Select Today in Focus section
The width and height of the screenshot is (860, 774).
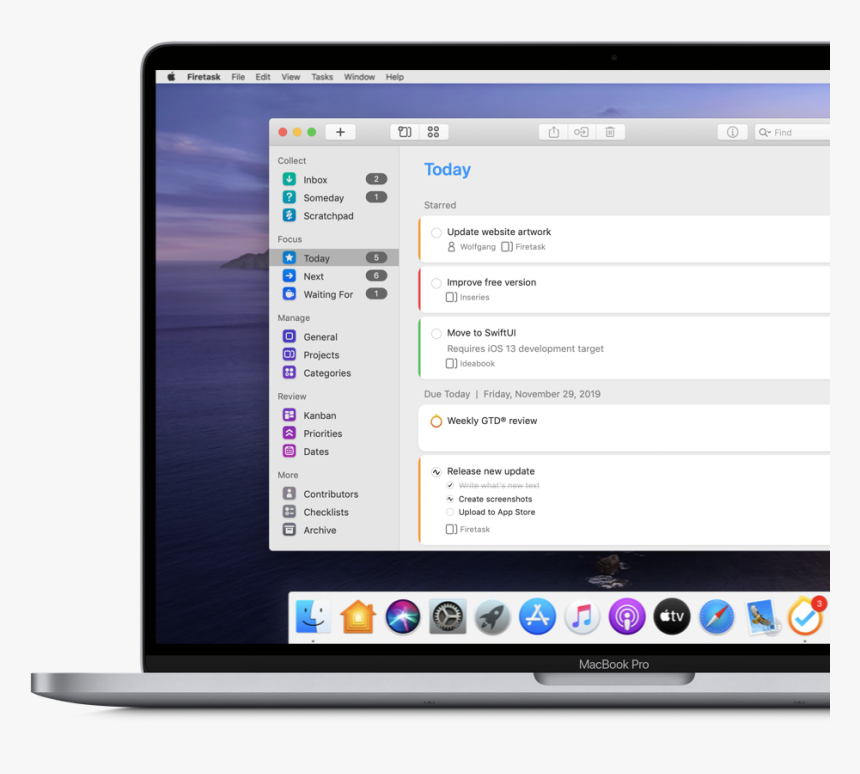(x=334, y=258)
